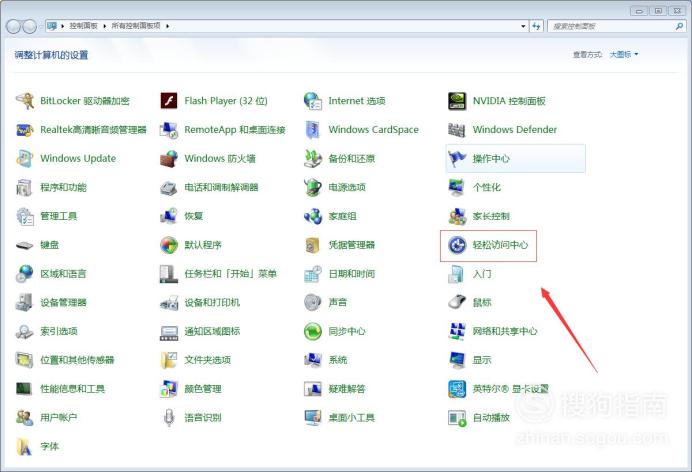This screenshot has height=472, width=692.
Task: Open 日期和时间 icon
Action: (313, 274)
